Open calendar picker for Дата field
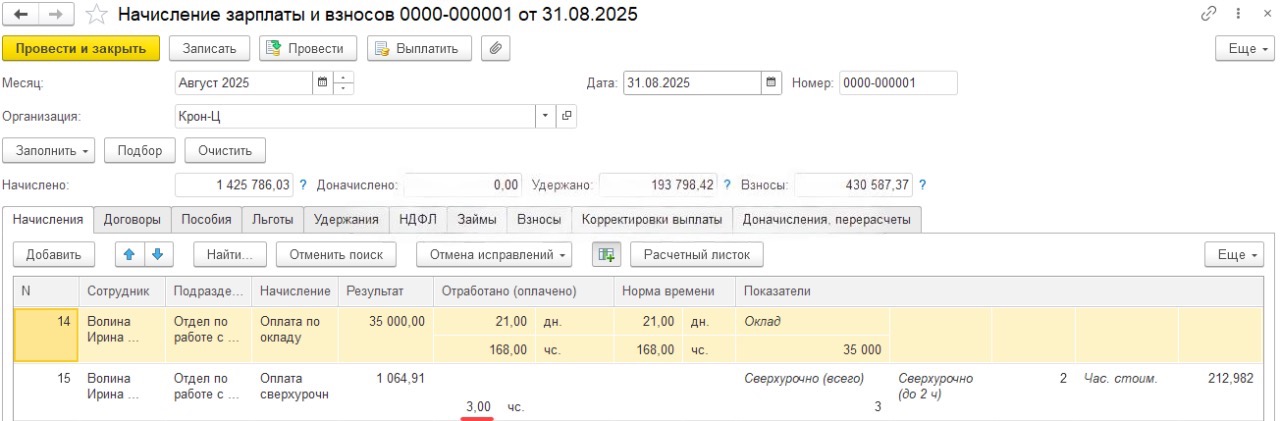This screenshot has height=421, width=1280. (x=771, y=83)
